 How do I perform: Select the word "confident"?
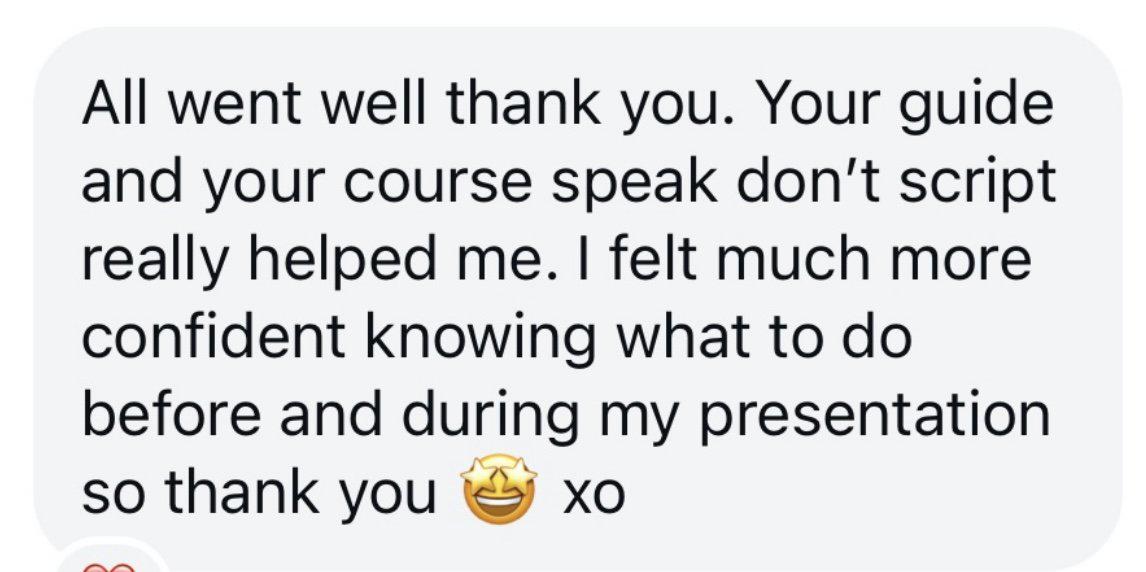click(213, 336)
